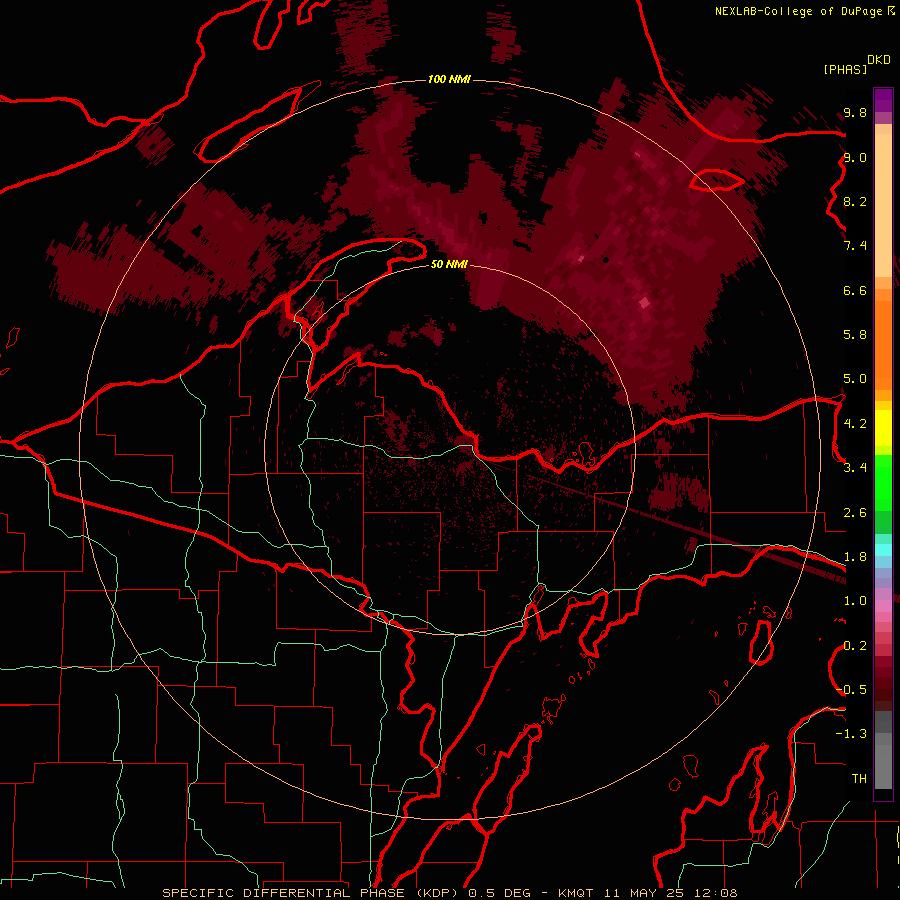Click the 5.8 scale value

pos(855,334)
